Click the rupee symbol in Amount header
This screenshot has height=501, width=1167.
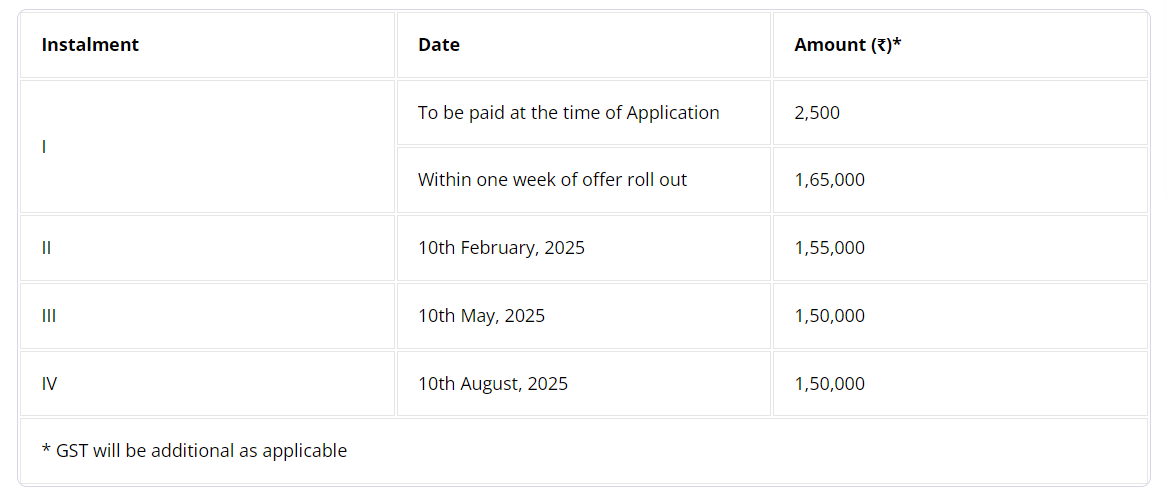[x=882, y=45]
